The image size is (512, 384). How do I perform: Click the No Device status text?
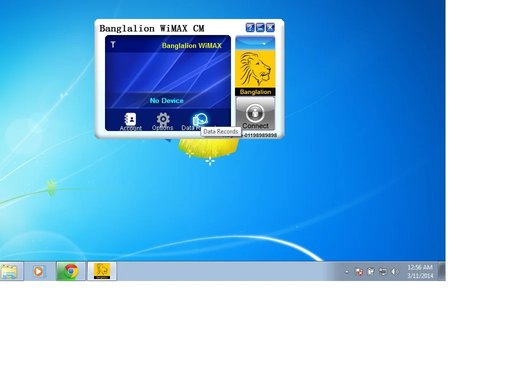coord(167,100)
